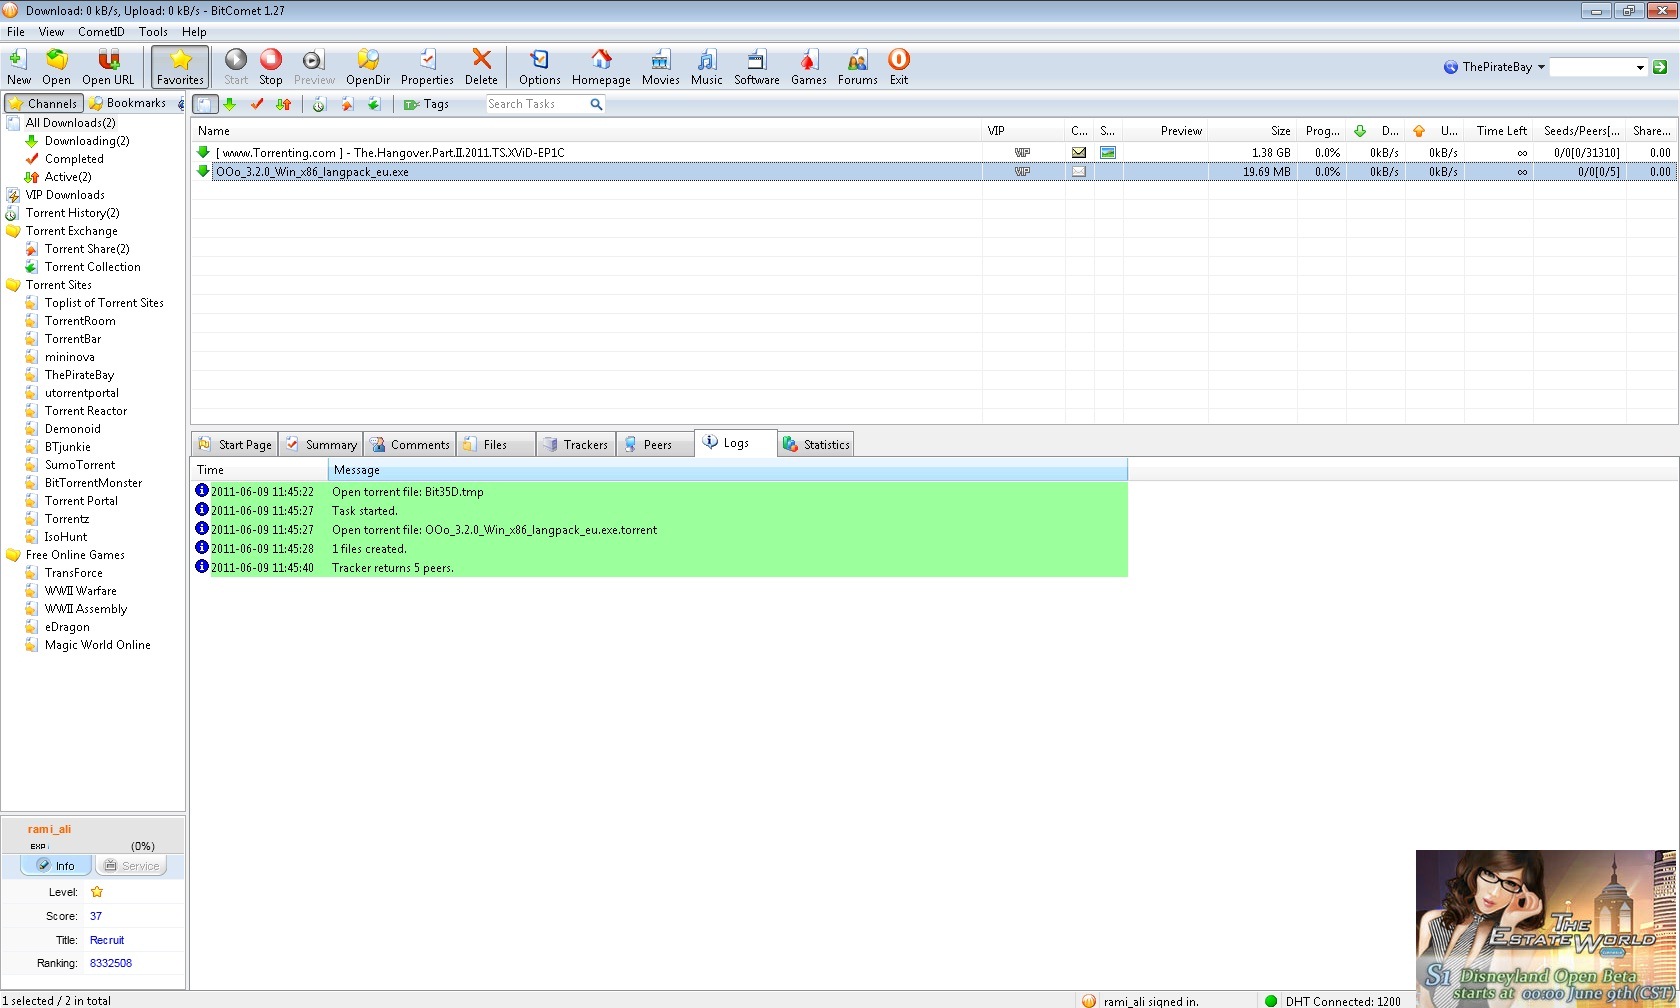Open task Properties from the toolbar

tap(427, 67)
